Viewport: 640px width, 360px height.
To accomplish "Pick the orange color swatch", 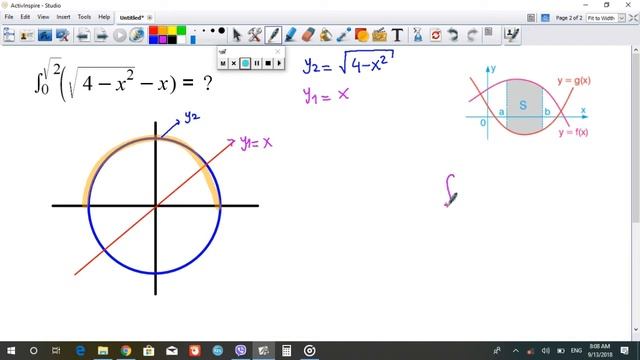I will click(163, 31).
